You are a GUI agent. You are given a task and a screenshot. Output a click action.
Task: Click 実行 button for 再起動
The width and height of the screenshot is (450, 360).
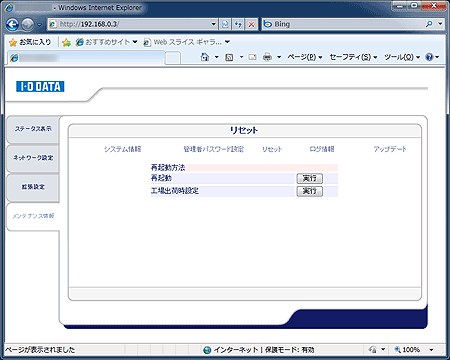click(x=310, y=178)
